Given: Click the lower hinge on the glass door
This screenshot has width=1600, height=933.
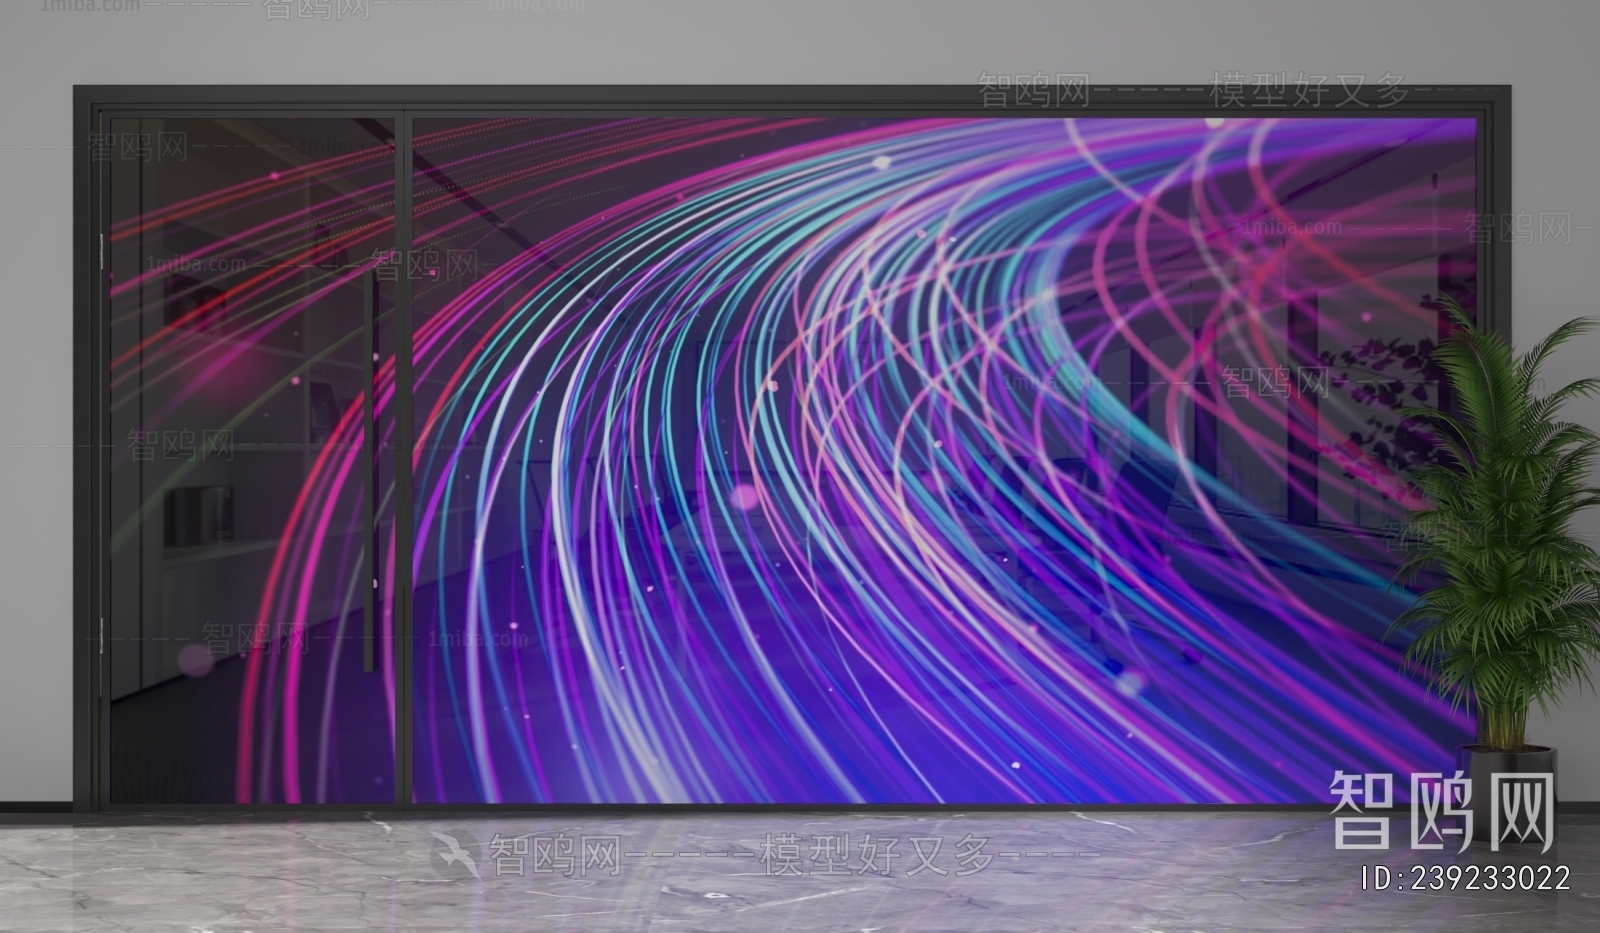Looking at the screenshot, I should pyautogui.click(x=102, y=635).
